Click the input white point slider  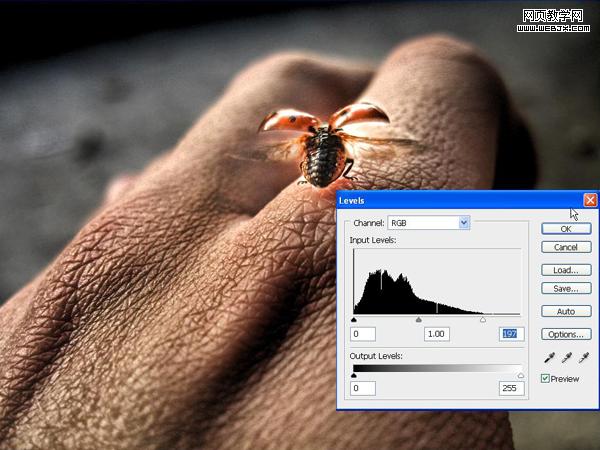click(x=483, y=320)
